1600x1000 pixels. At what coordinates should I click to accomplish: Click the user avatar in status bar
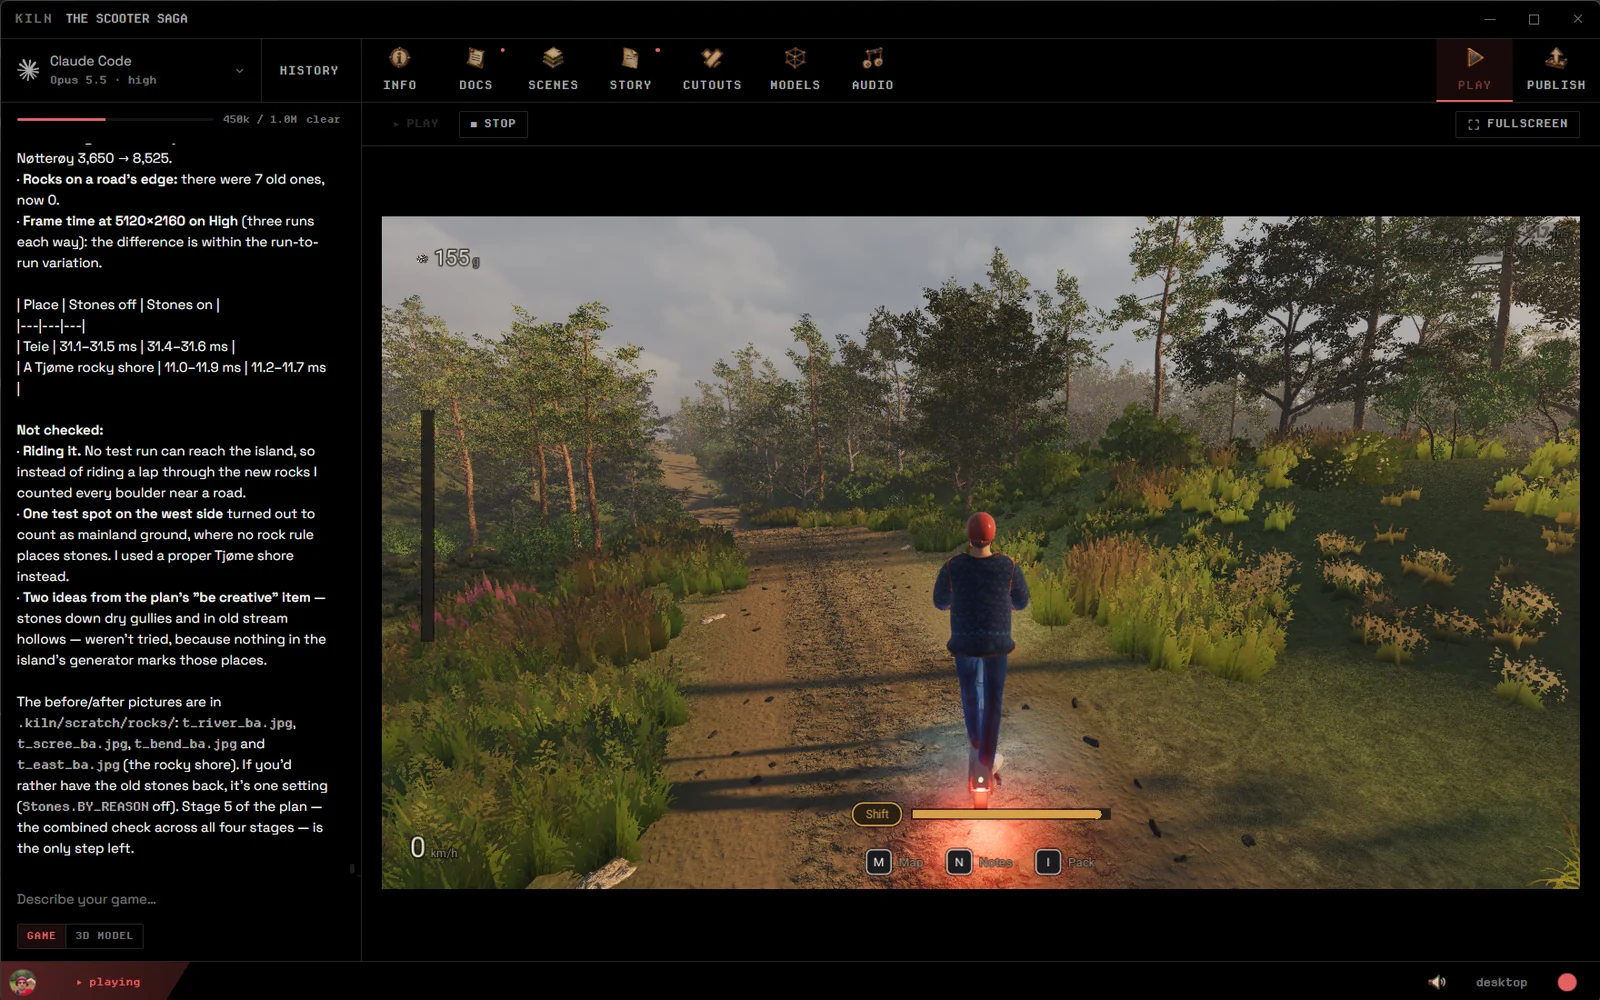click(x=23, y=981)
